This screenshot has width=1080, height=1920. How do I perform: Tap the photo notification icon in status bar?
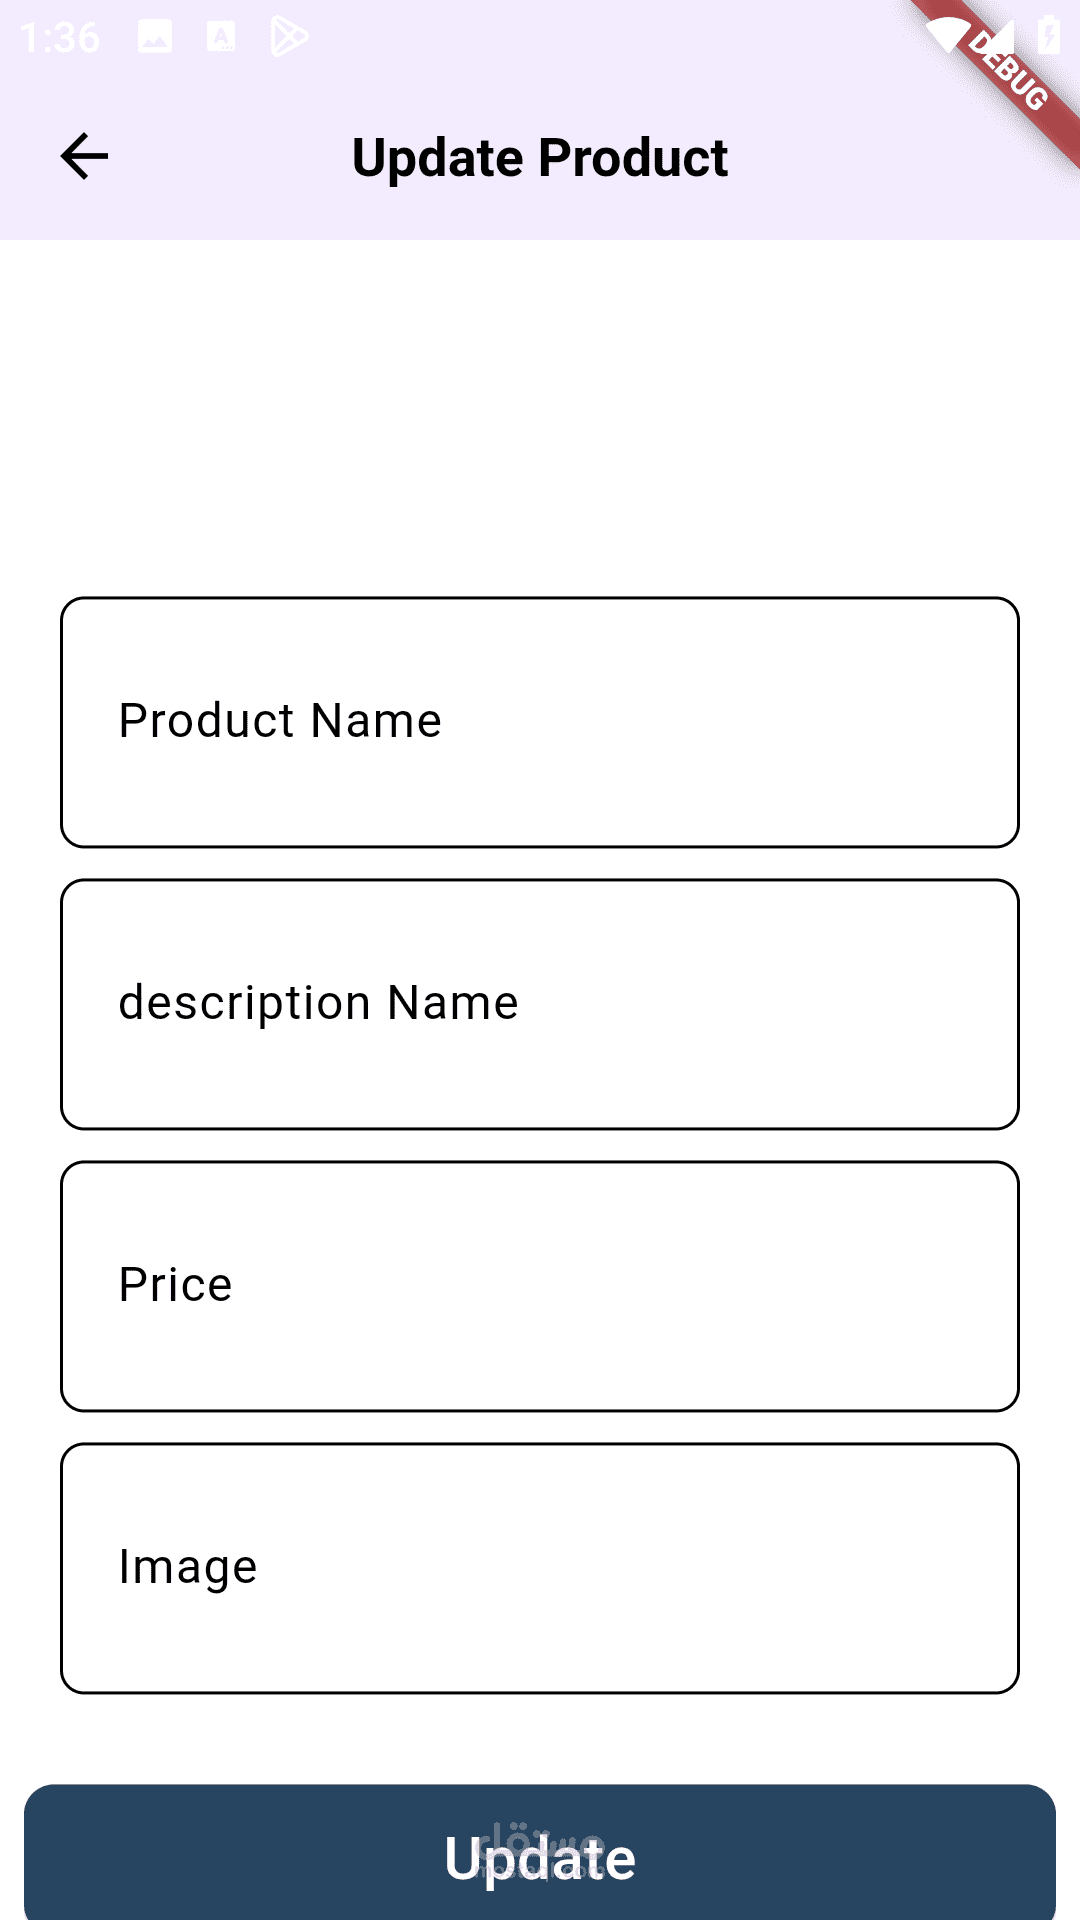(155, 38)
